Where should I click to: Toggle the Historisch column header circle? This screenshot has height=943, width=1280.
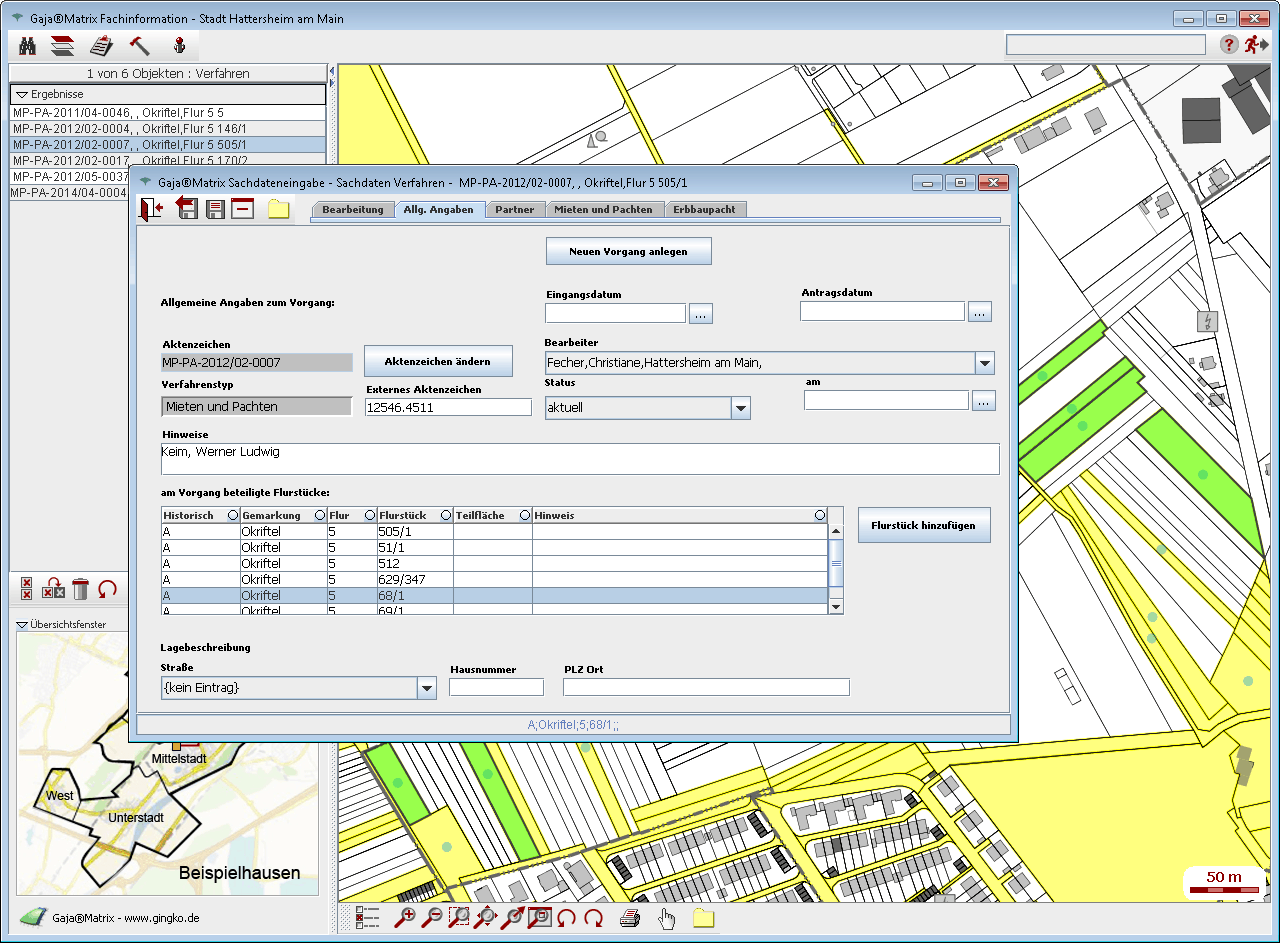pos(232,515)
